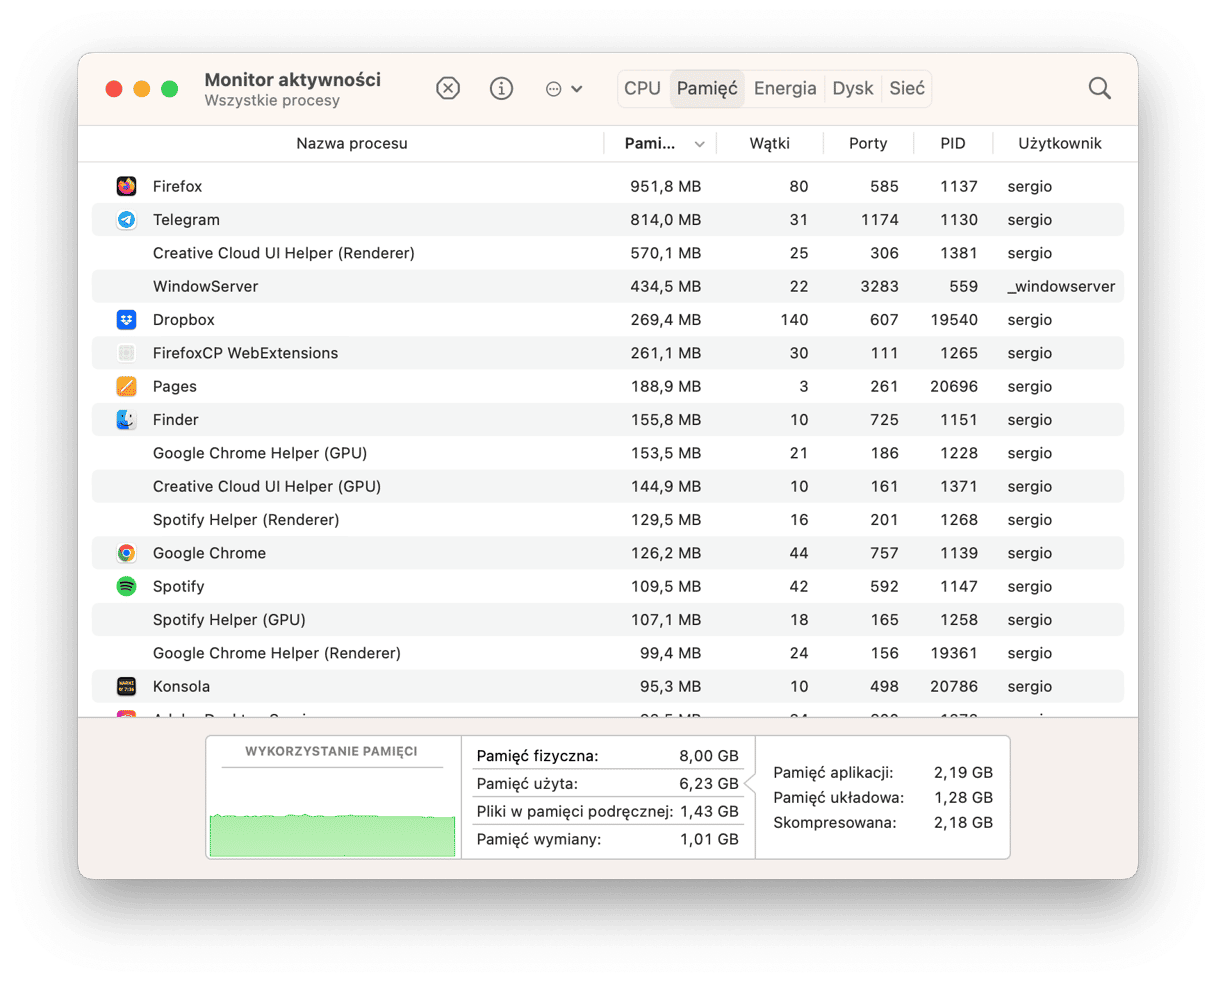Select Creative Cloud UI Helper (Renderer) row

pos(608,253)
